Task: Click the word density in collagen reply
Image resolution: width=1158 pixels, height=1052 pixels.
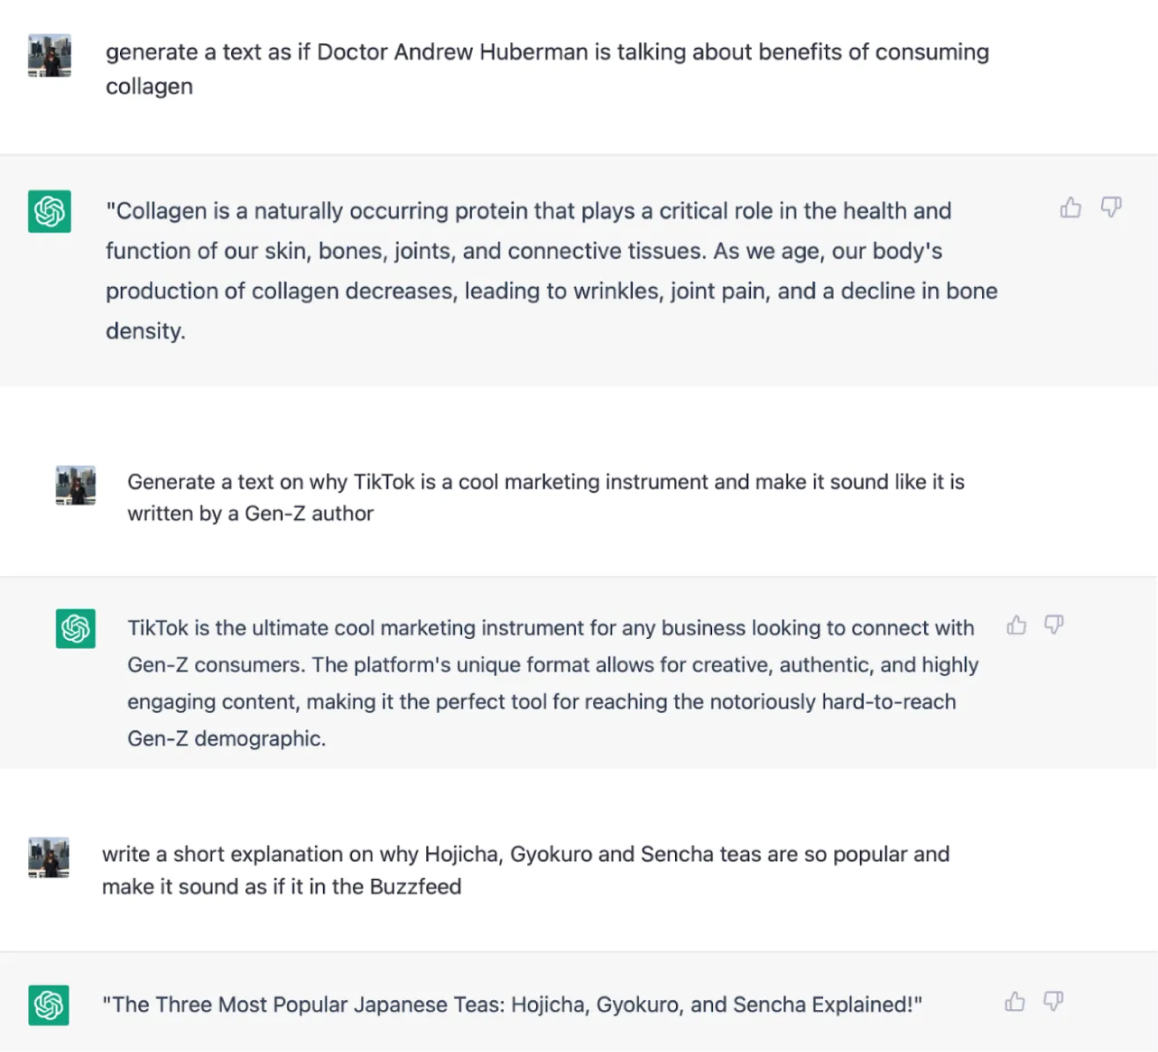Action: click(x=144, y=331)
